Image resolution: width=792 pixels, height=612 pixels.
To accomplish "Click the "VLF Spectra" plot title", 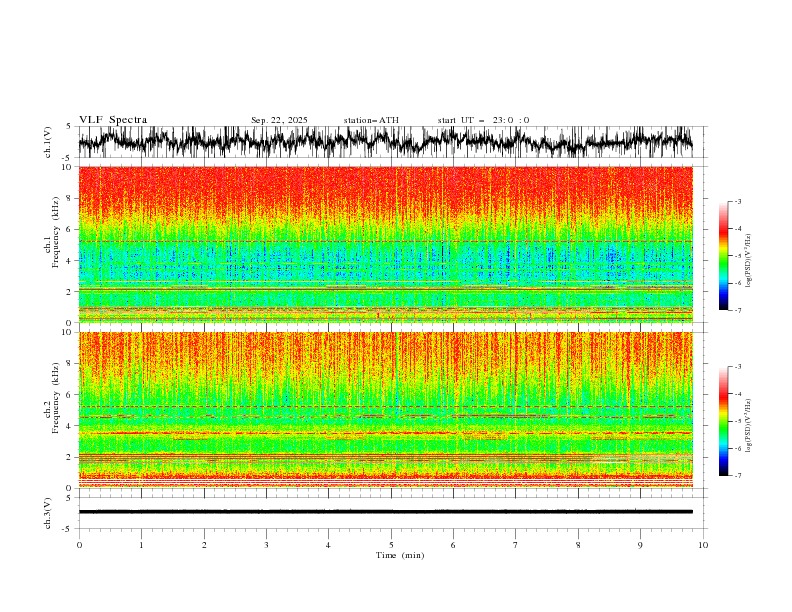I will (113, 120).
